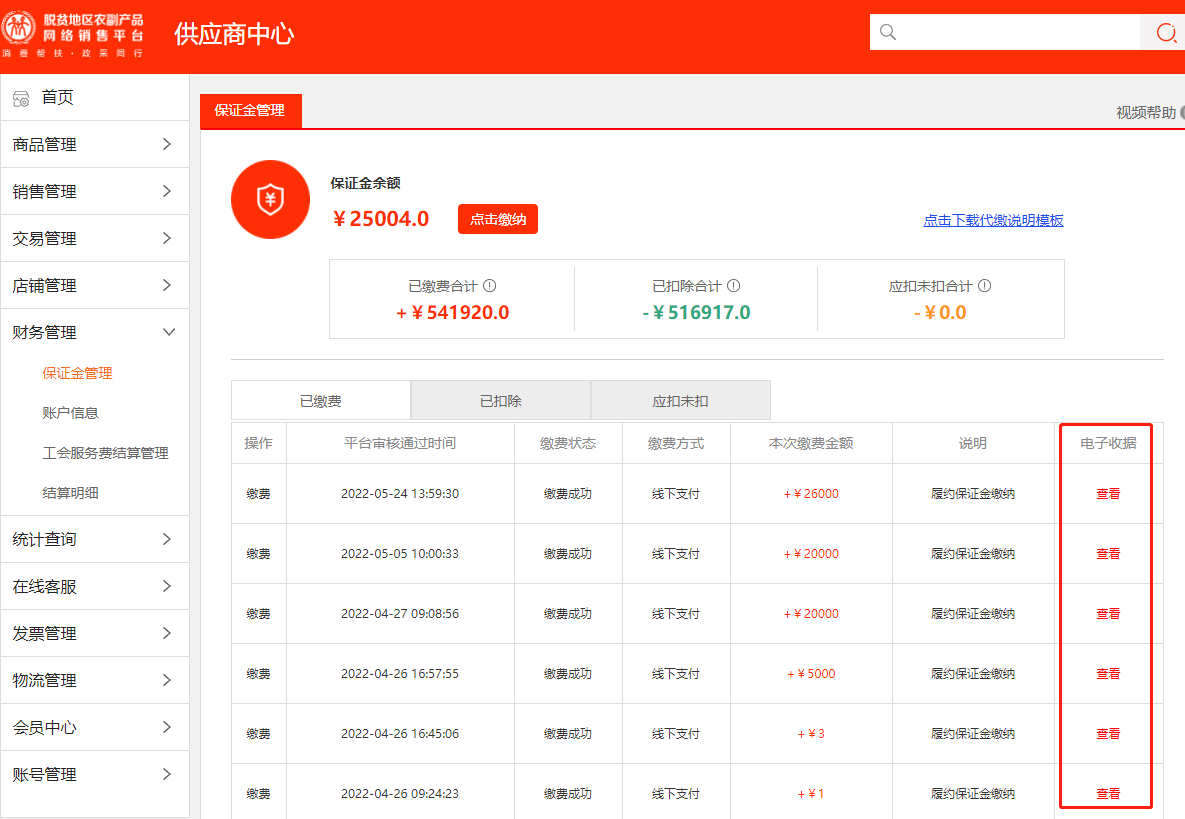Open 工会服务费结算管理 submenu item
This screenshot has width=1185, height=819.
coord(105,453)
